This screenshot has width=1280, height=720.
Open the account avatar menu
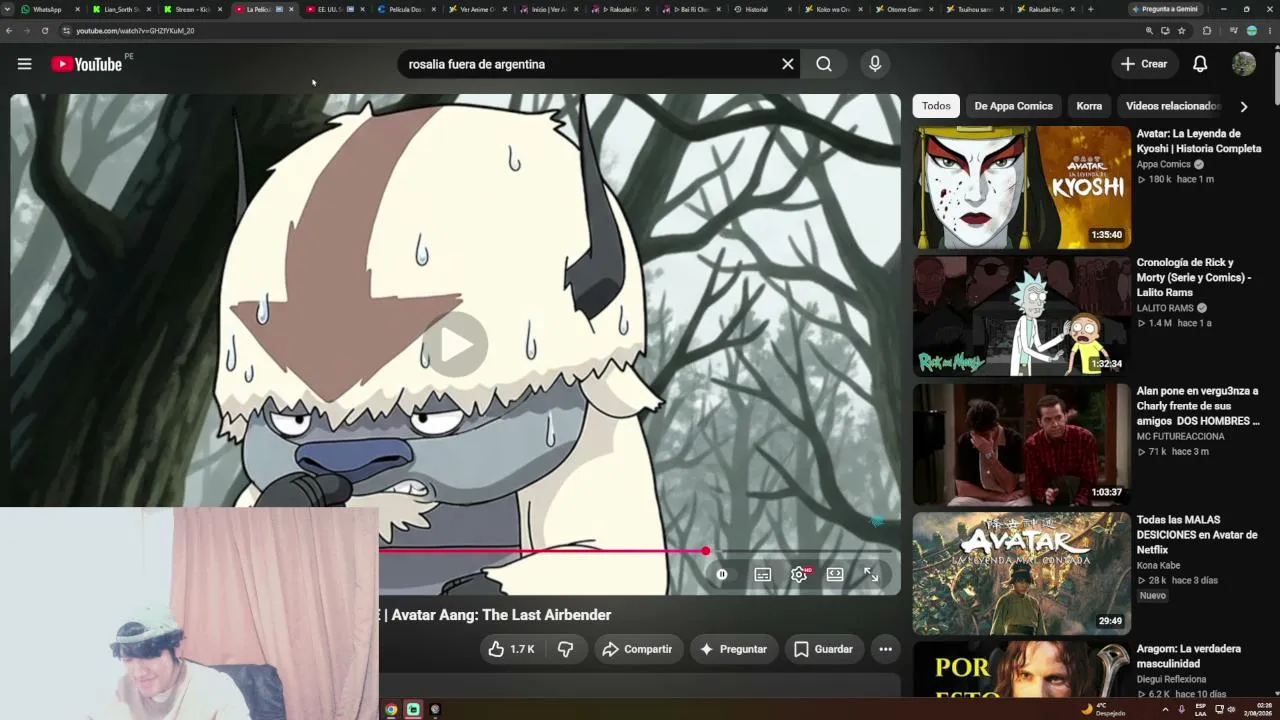tap(1244, 64)
